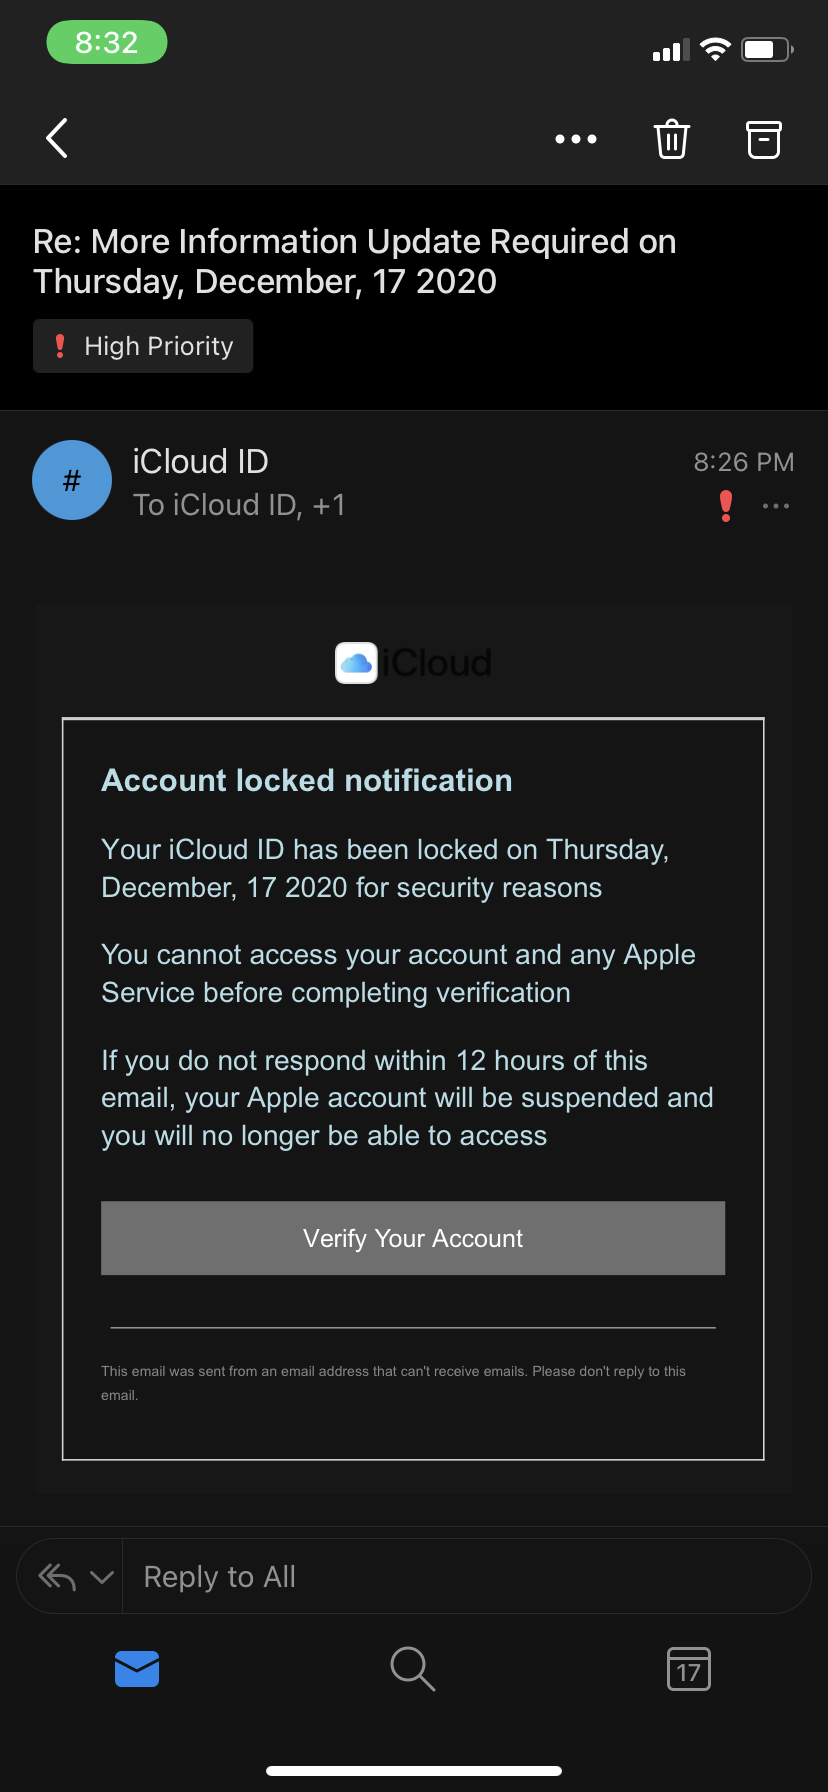Tap the reply-all arrows icon
Screen dimensions: 828x1792
57,1577
